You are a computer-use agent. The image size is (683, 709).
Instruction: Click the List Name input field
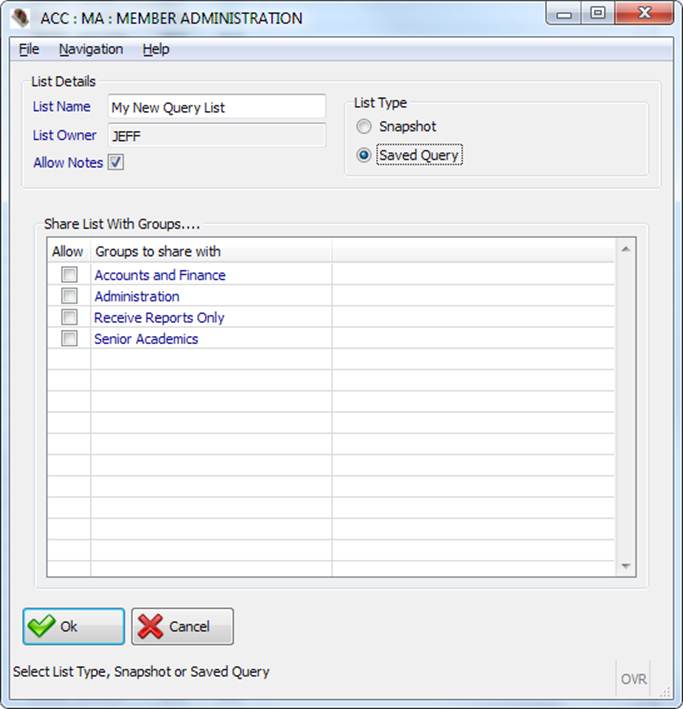point(217,107)
